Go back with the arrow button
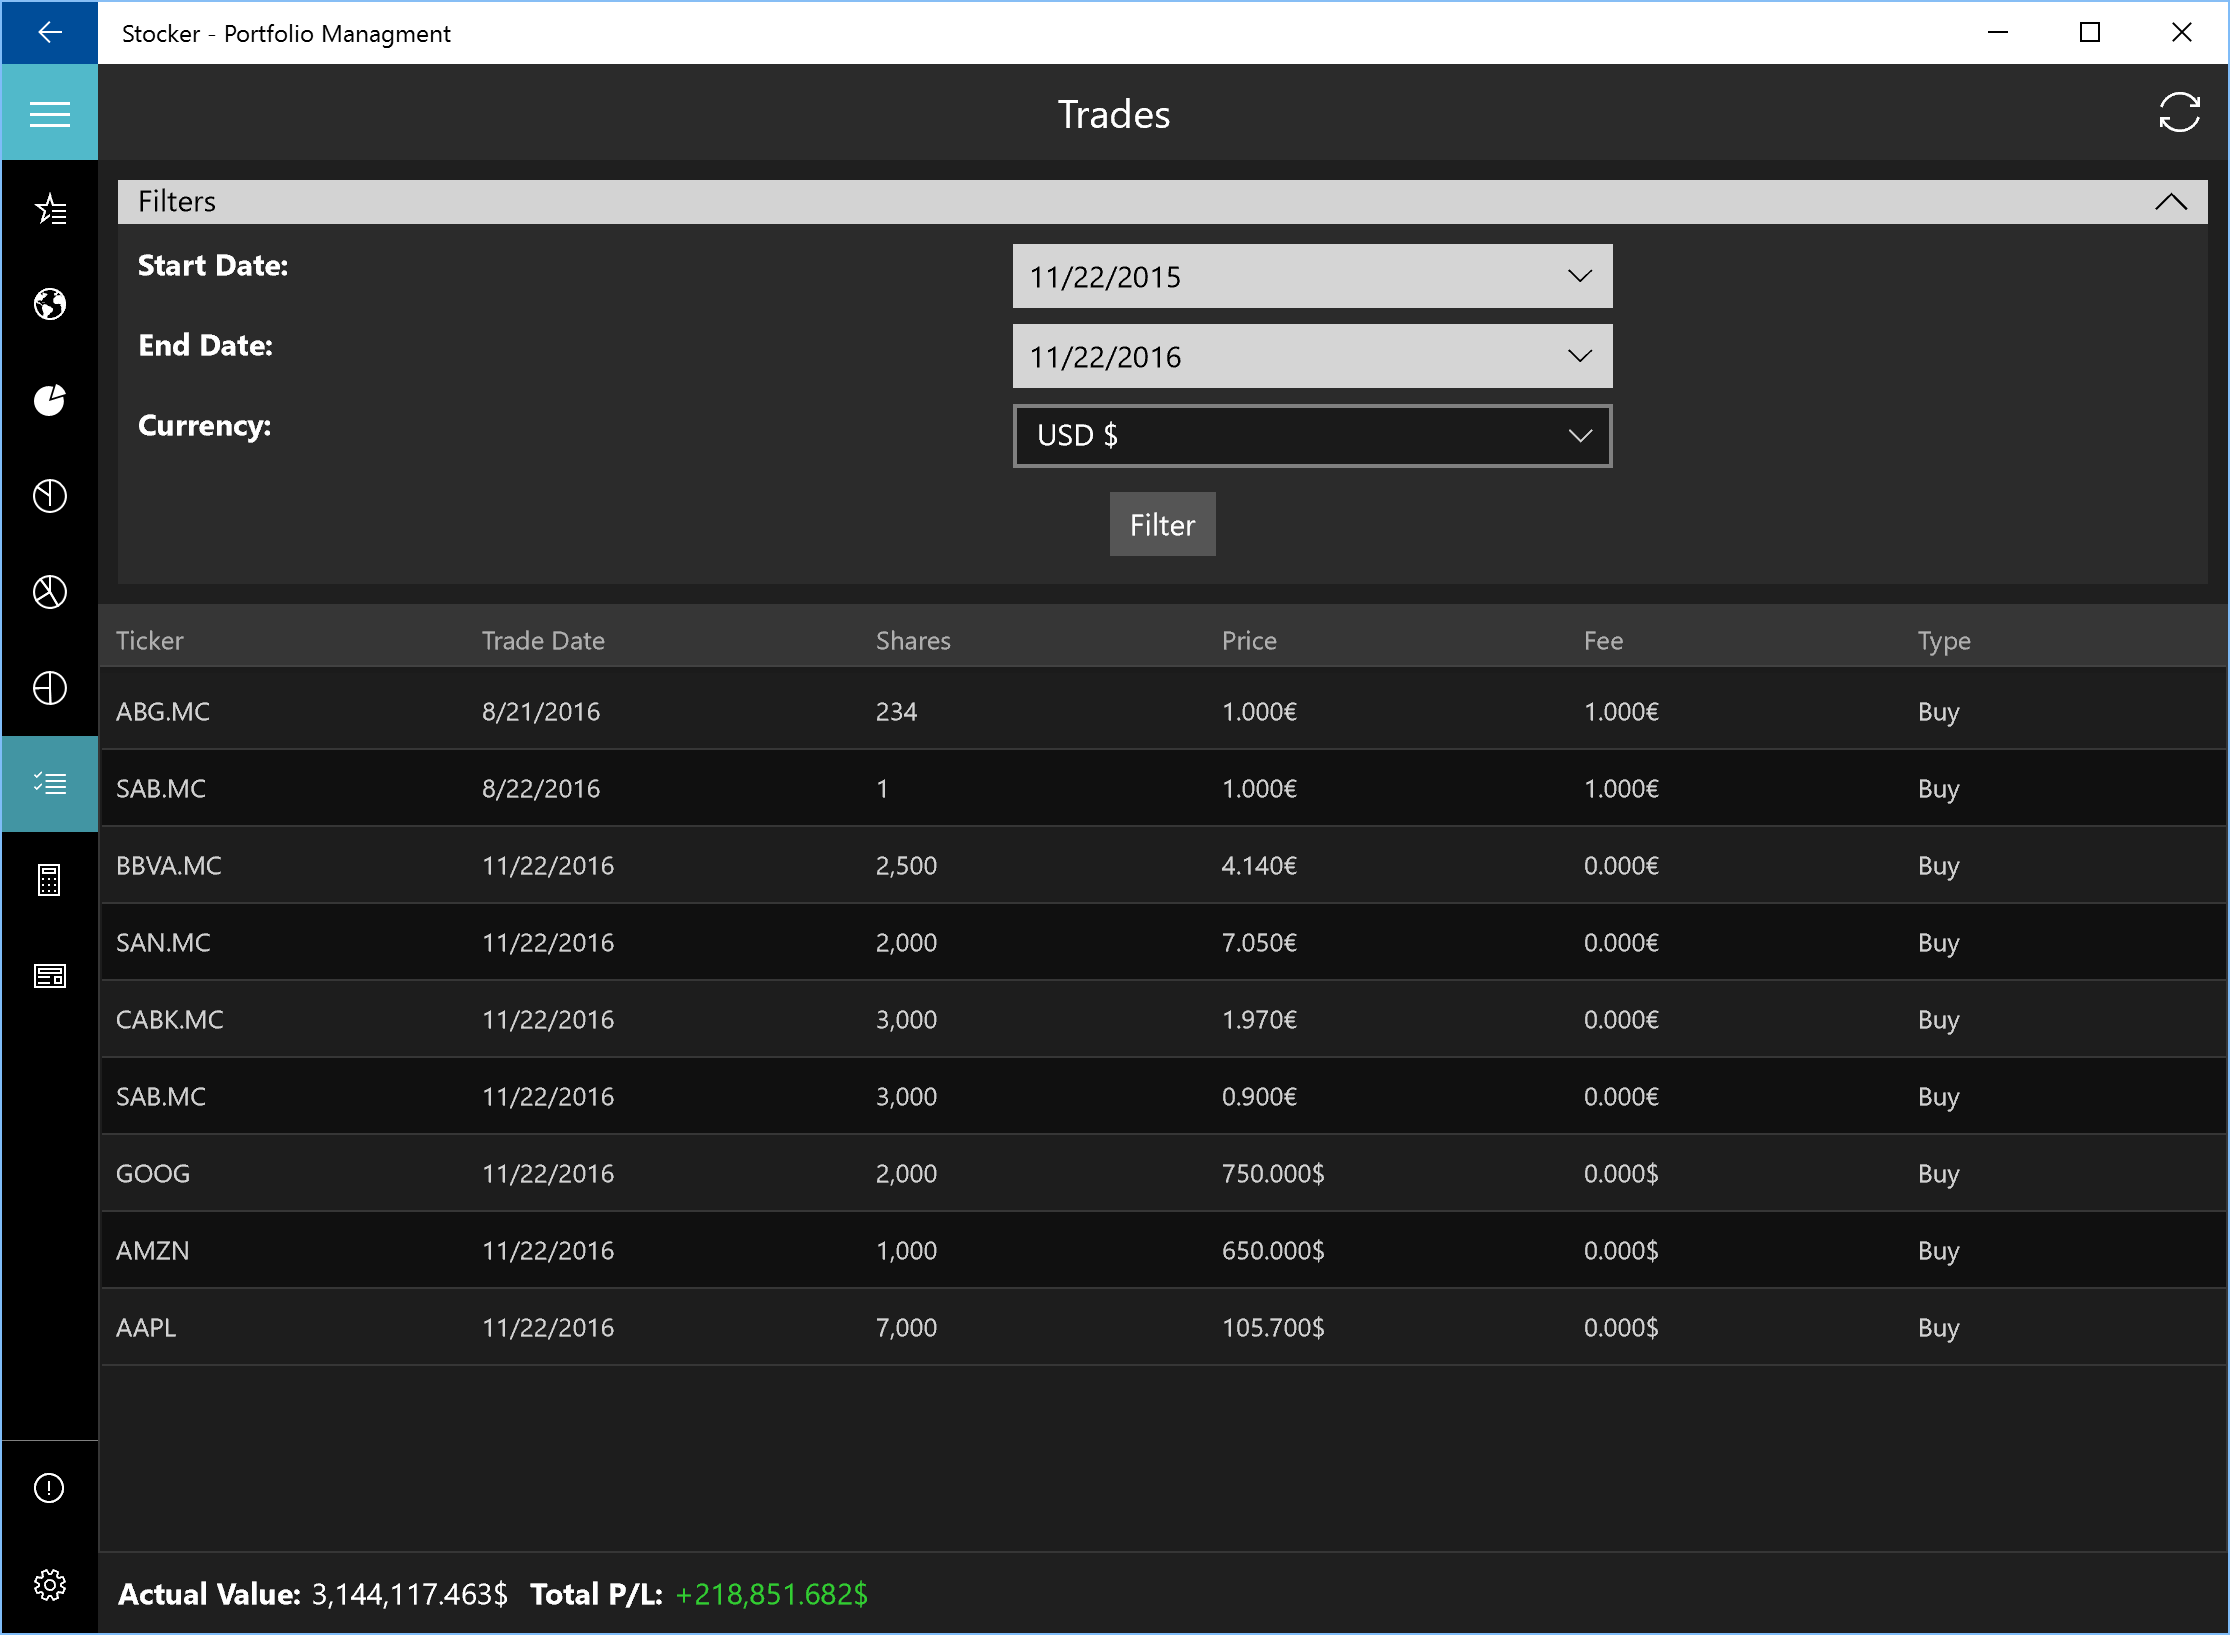 49,33
